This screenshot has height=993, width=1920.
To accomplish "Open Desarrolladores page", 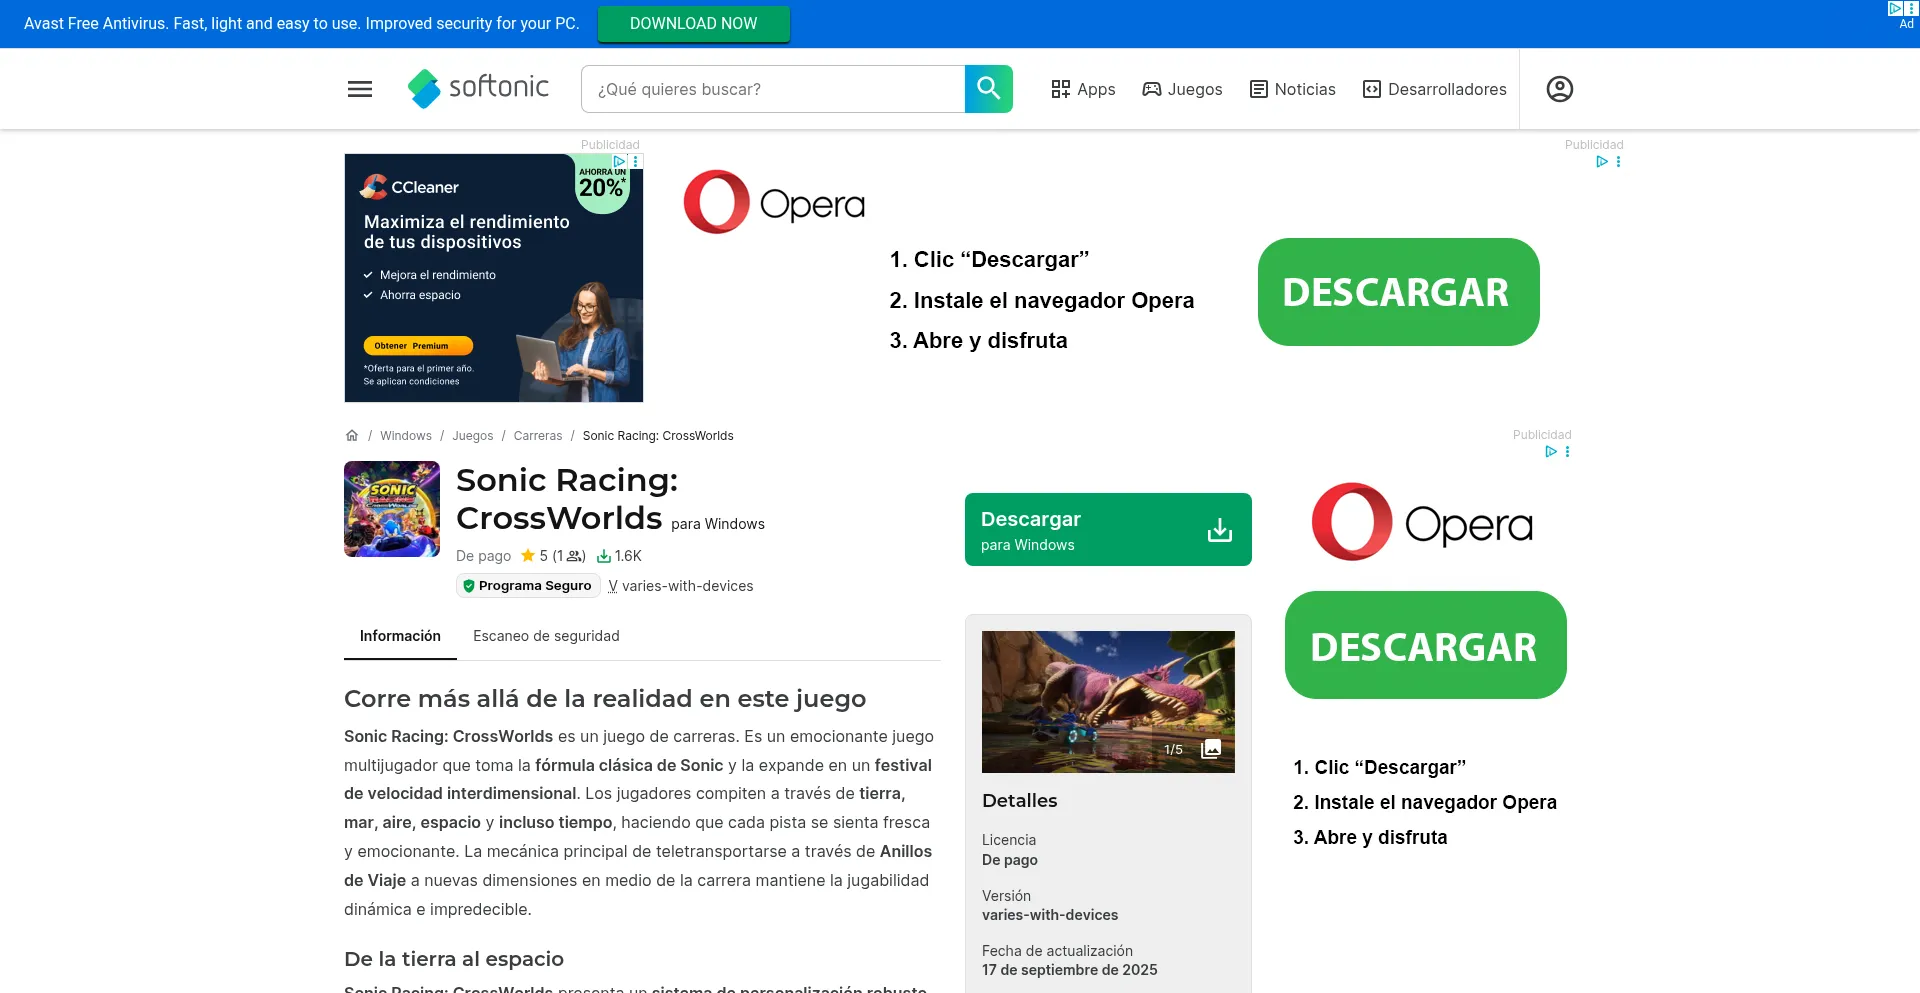I will tap(1434, 89).
